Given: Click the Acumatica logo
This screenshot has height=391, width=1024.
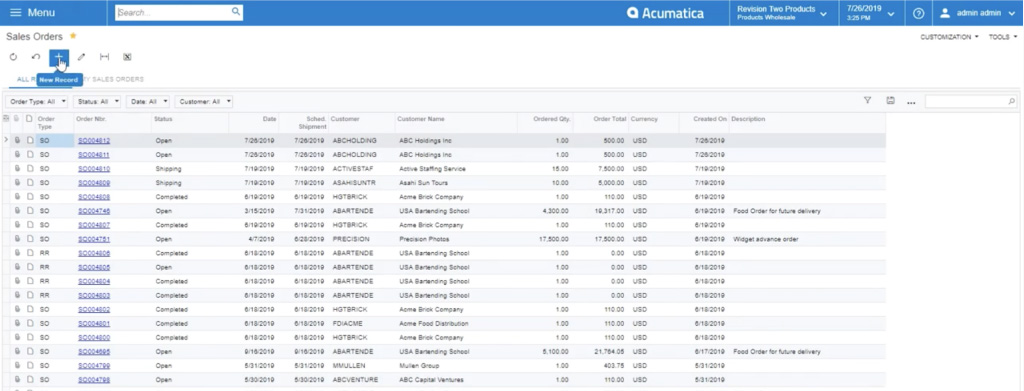Looking at the screenshot, I should [x=665, y=13].
